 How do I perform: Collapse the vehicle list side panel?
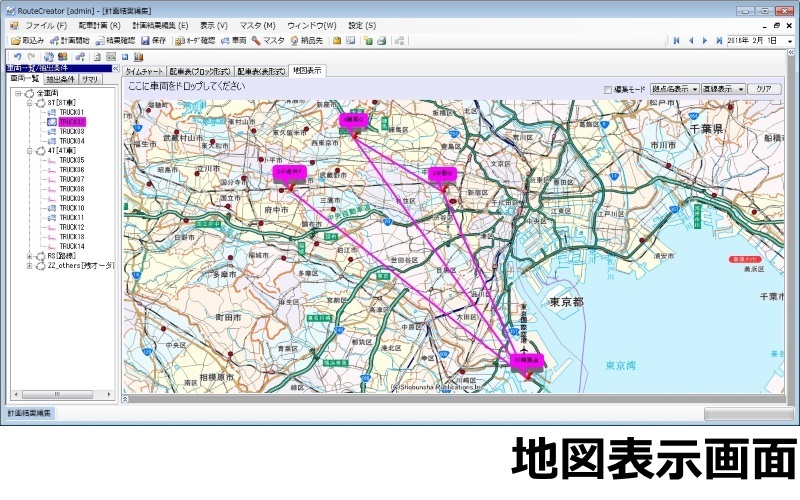point(115,68)
